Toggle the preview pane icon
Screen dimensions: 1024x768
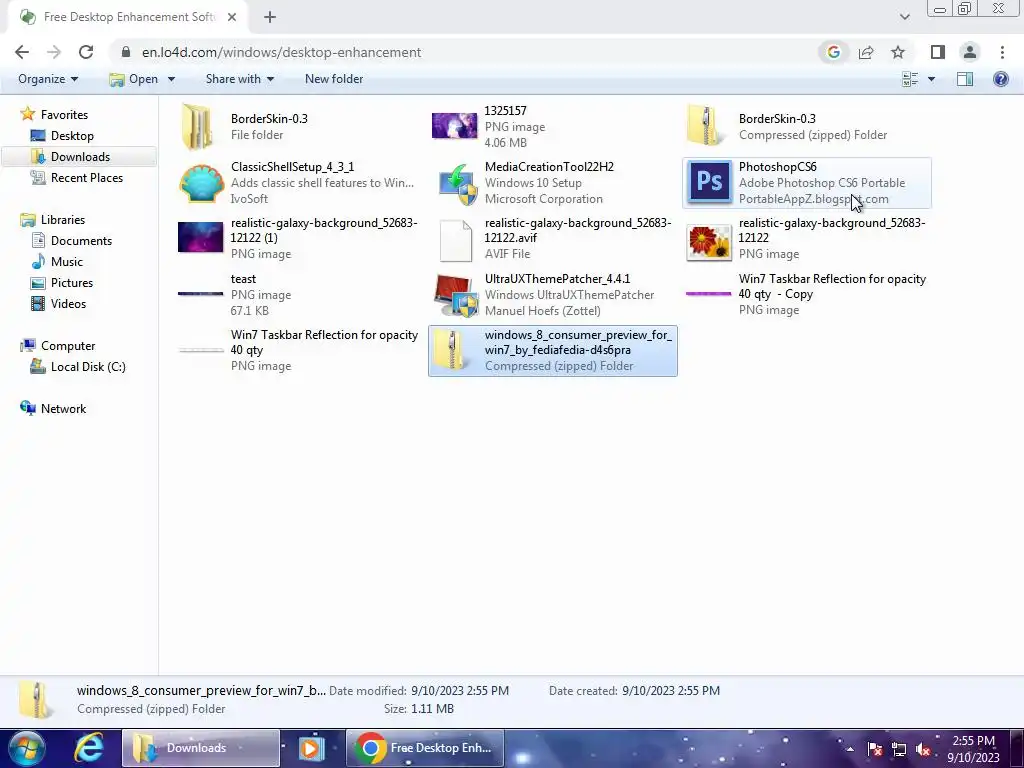[965, 79]
